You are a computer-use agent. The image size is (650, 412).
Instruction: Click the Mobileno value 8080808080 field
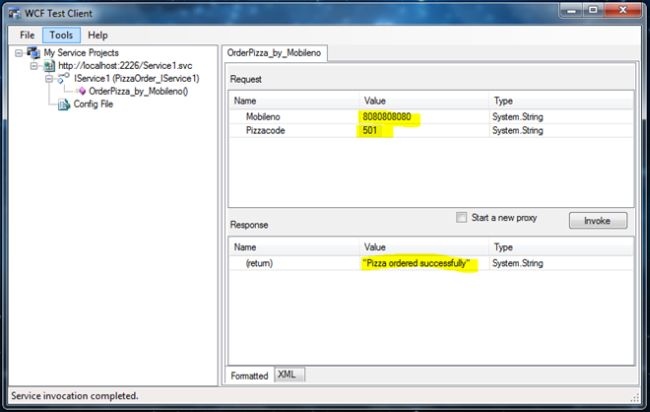[x=423, y=117]
